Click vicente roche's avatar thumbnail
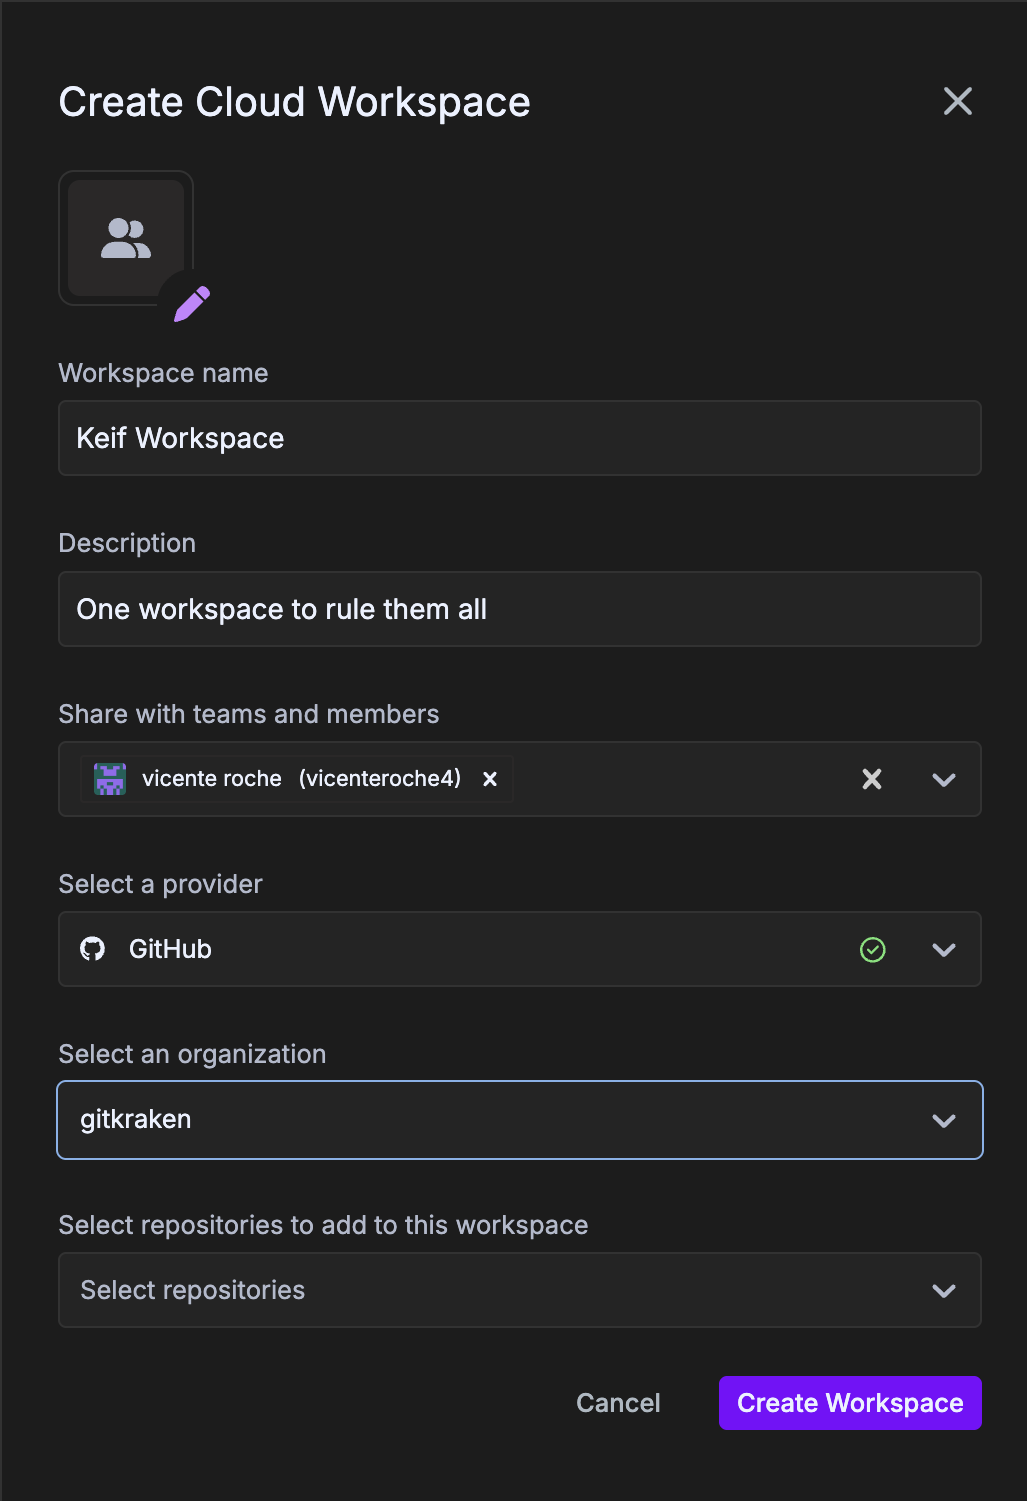Viewport: 1027px width, 1501px height. point(109,778)
